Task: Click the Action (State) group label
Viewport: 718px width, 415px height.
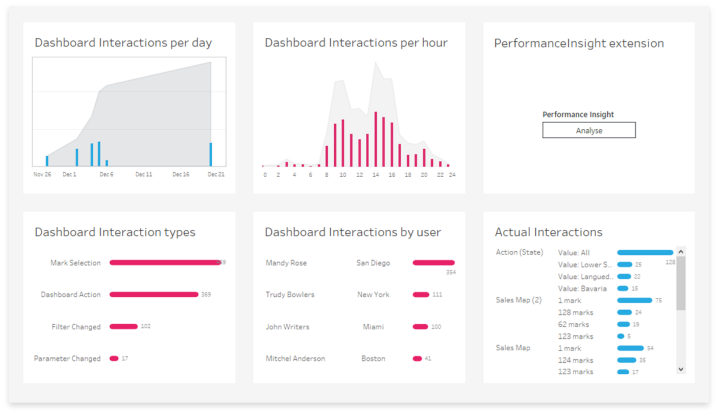Action: (520, 252)
